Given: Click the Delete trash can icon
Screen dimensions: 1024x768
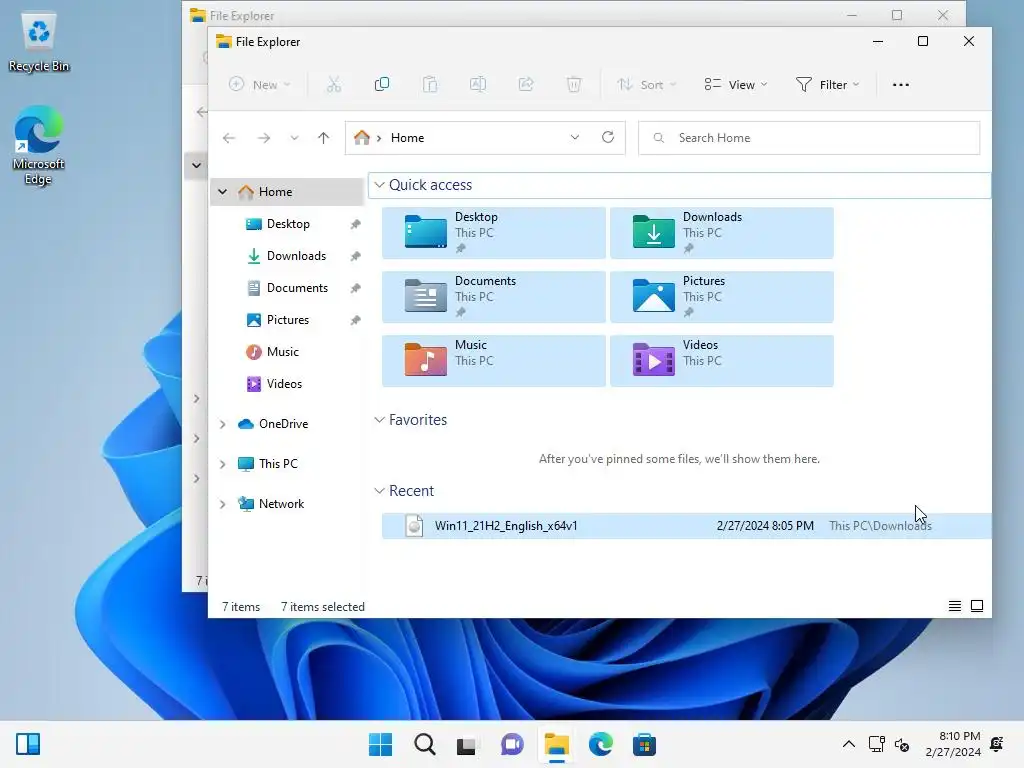Looking at the screenshot, I should coord(573,84).
